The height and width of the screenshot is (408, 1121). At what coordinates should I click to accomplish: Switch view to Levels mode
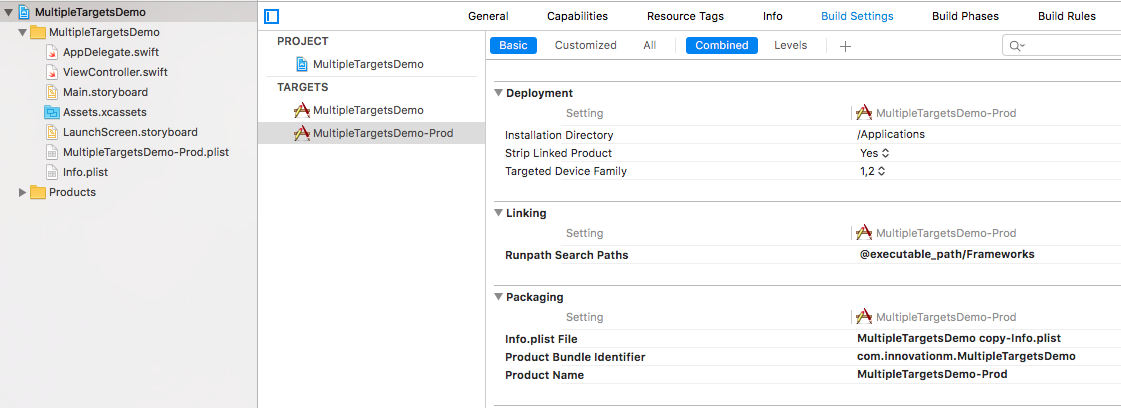tap(790, 45)
